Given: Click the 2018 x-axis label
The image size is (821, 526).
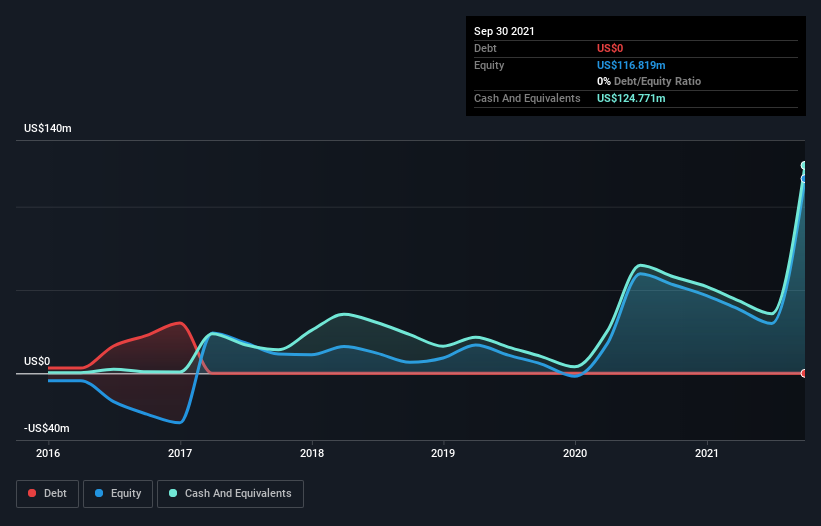Looking at the screenshot, I should coord(312,453).
